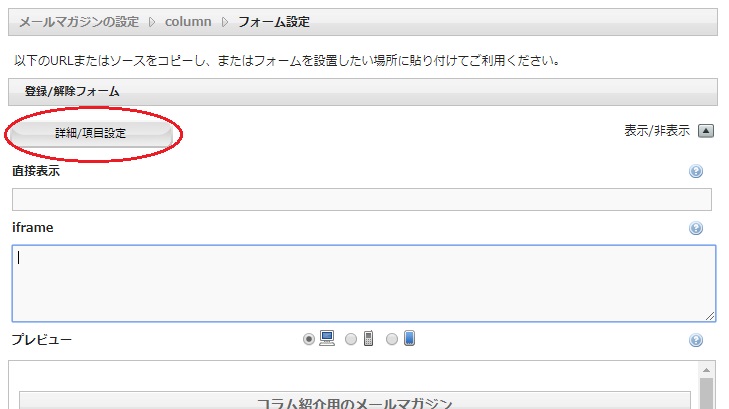Collapse section with 表示/非表示 arrow button
The image size is (729, 409).
click(705, 131)
